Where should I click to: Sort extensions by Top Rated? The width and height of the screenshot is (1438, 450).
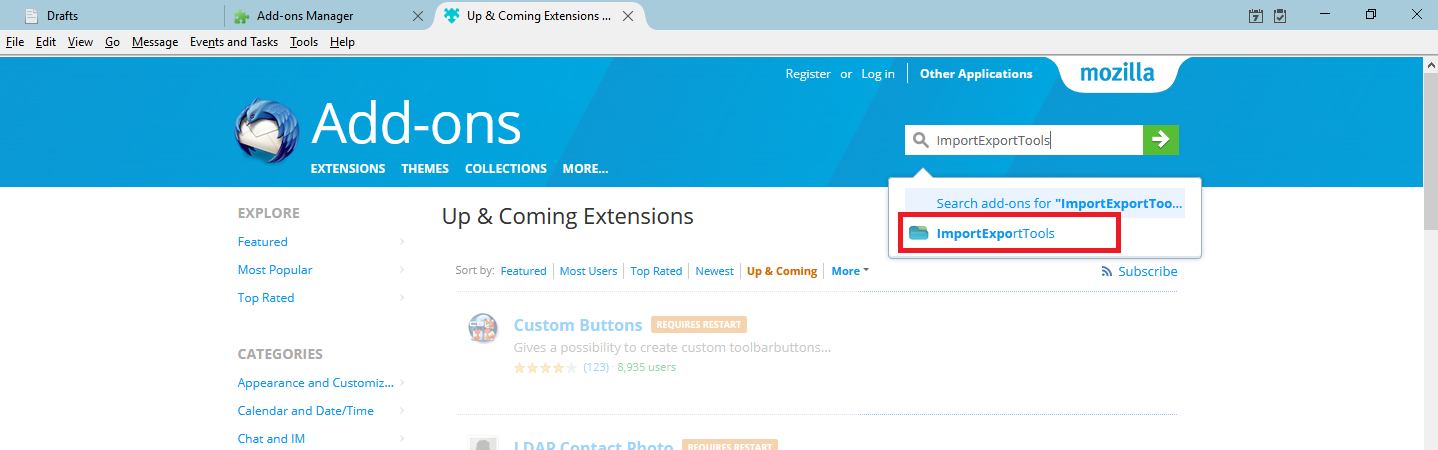pos(656,271)
